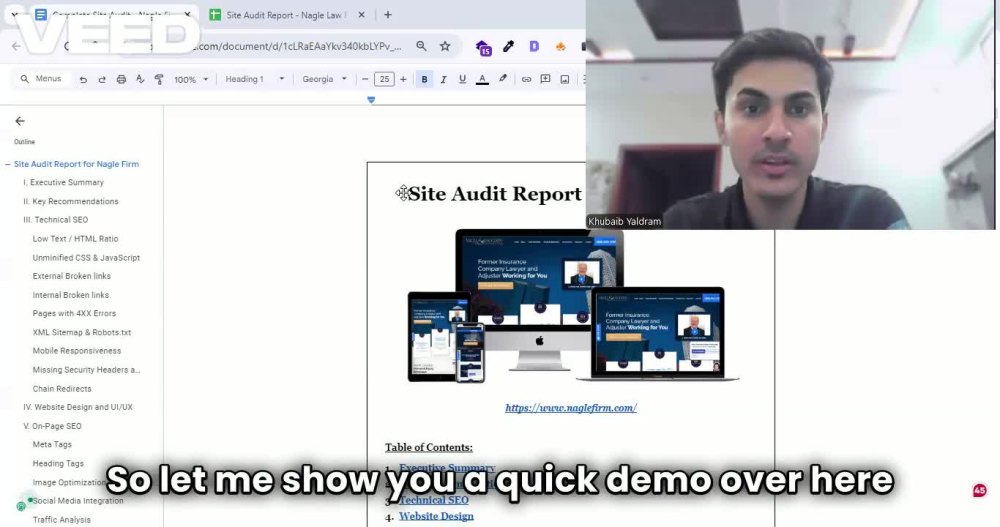Open the browser zoom magnifier in address bar
Image resolution: width=1000 pixels, height=527 pixels.
click(421, 46)
